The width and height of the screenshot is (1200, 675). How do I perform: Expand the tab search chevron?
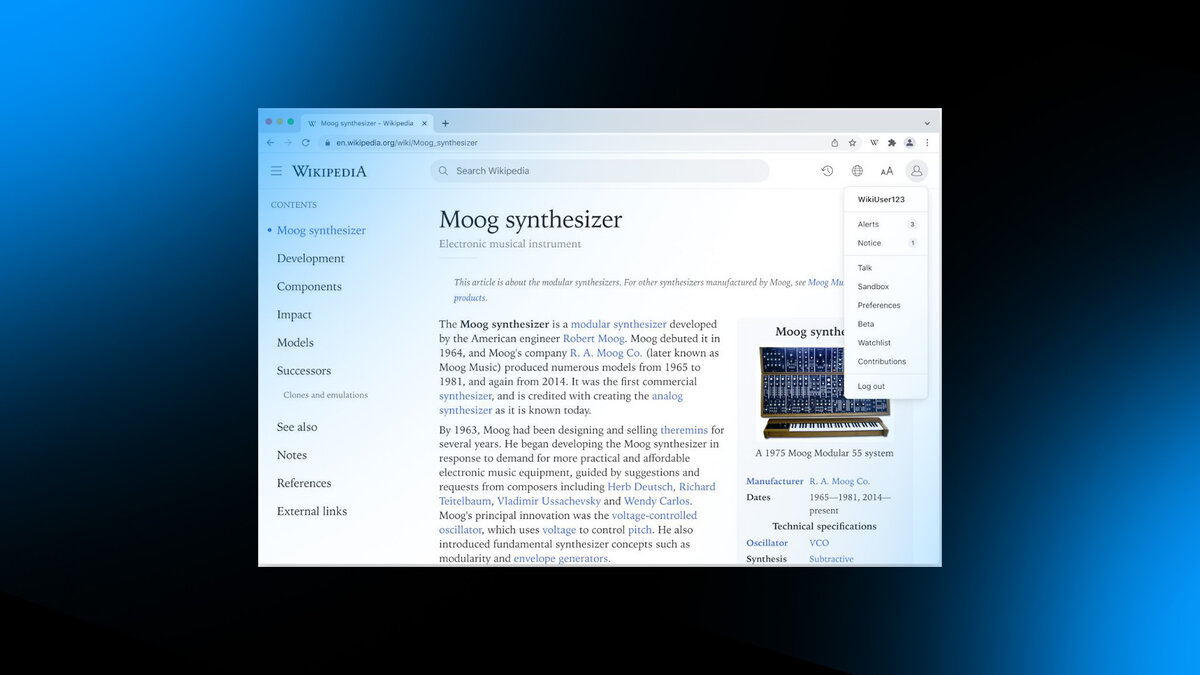point(927,123)
